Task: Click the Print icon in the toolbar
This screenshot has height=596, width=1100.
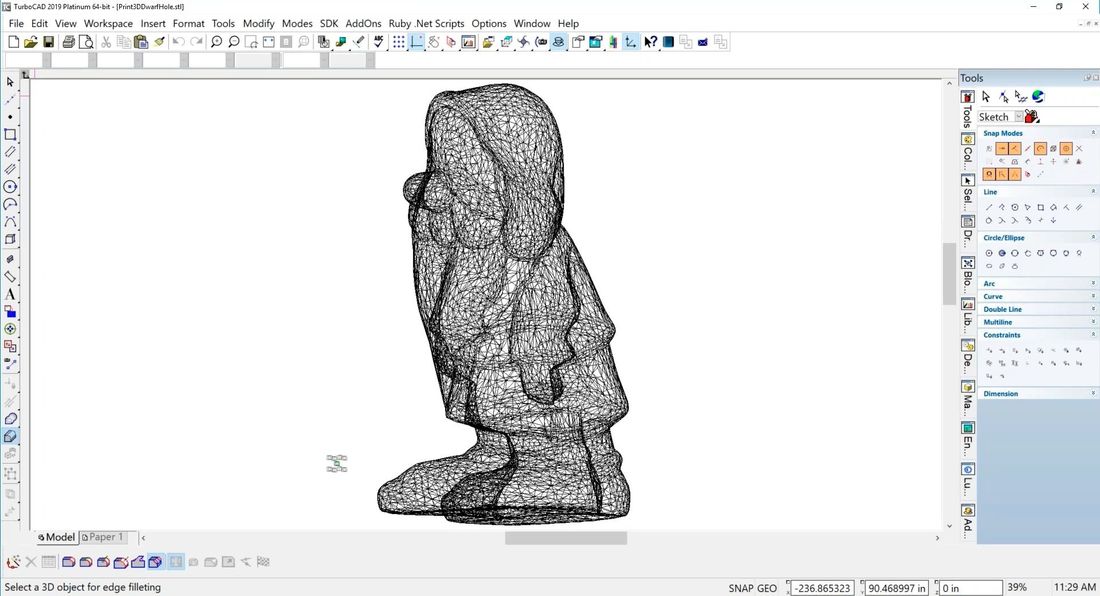Action: tap(68, 42)
